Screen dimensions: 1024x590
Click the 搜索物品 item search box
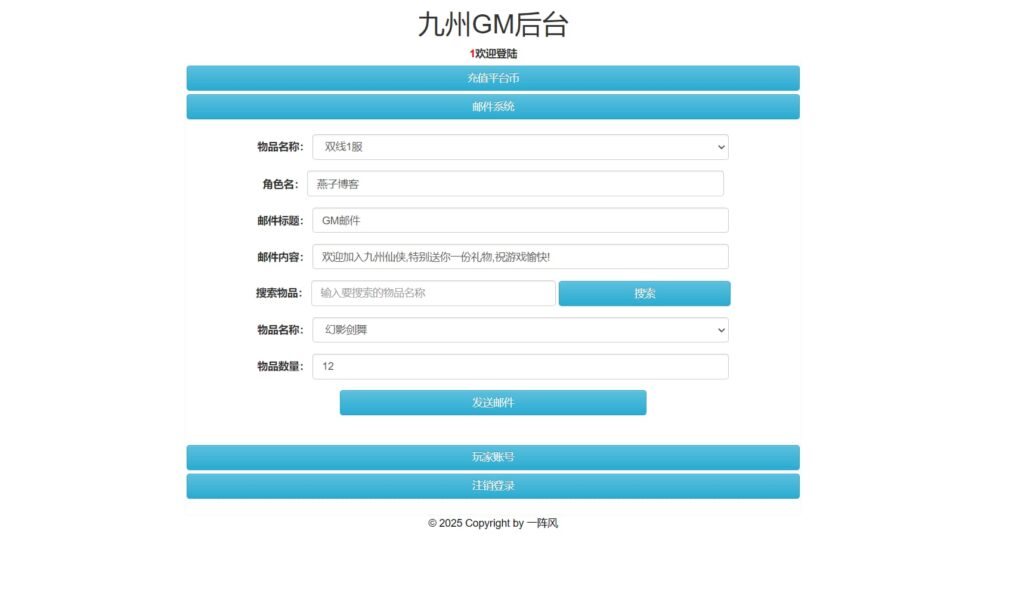(432, 293)
